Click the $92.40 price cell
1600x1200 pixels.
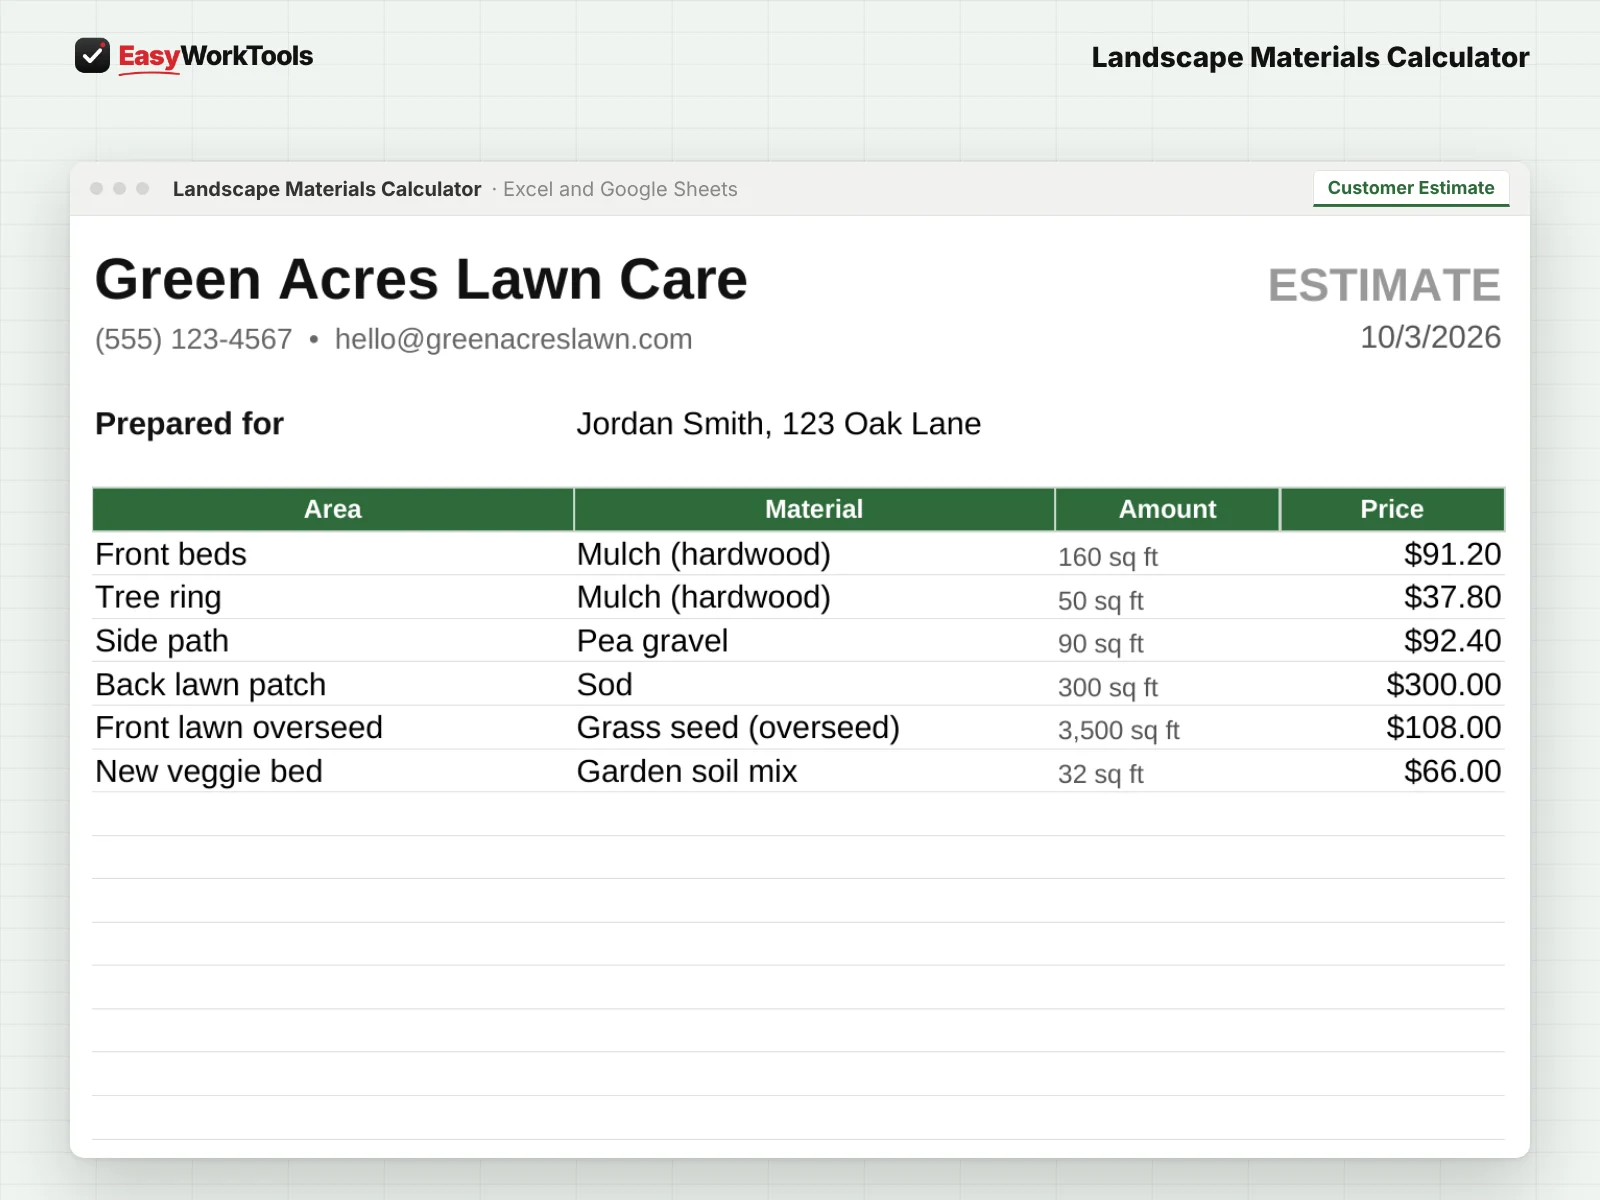tap(1392, 641)
